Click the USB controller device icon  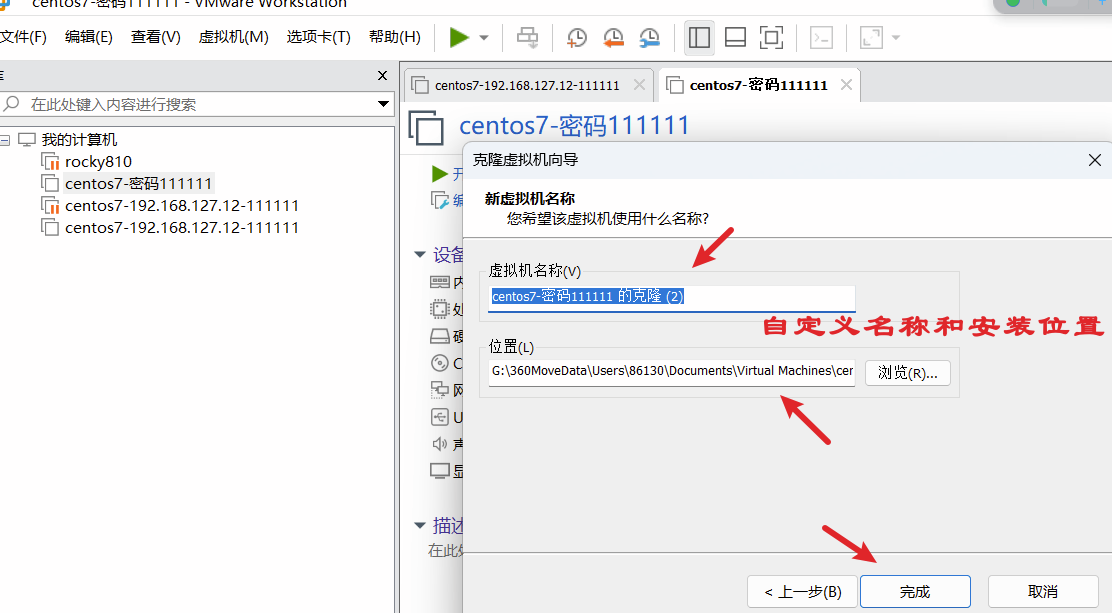point(440,417)
